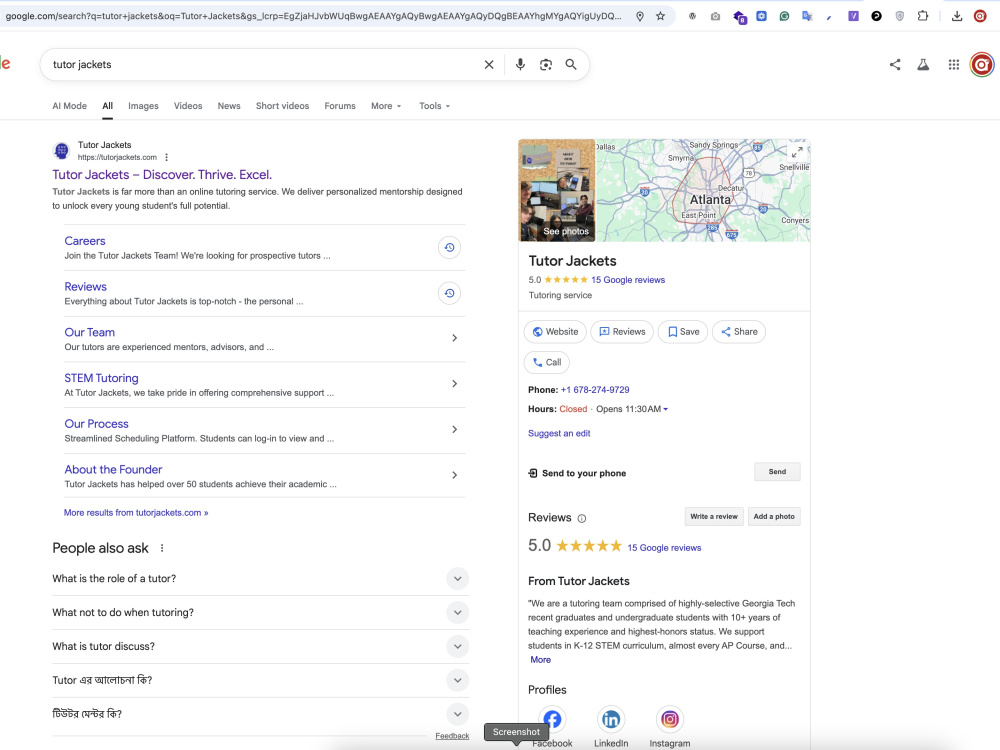
Task: Switch to Videos tab
Action: (188, 106)
